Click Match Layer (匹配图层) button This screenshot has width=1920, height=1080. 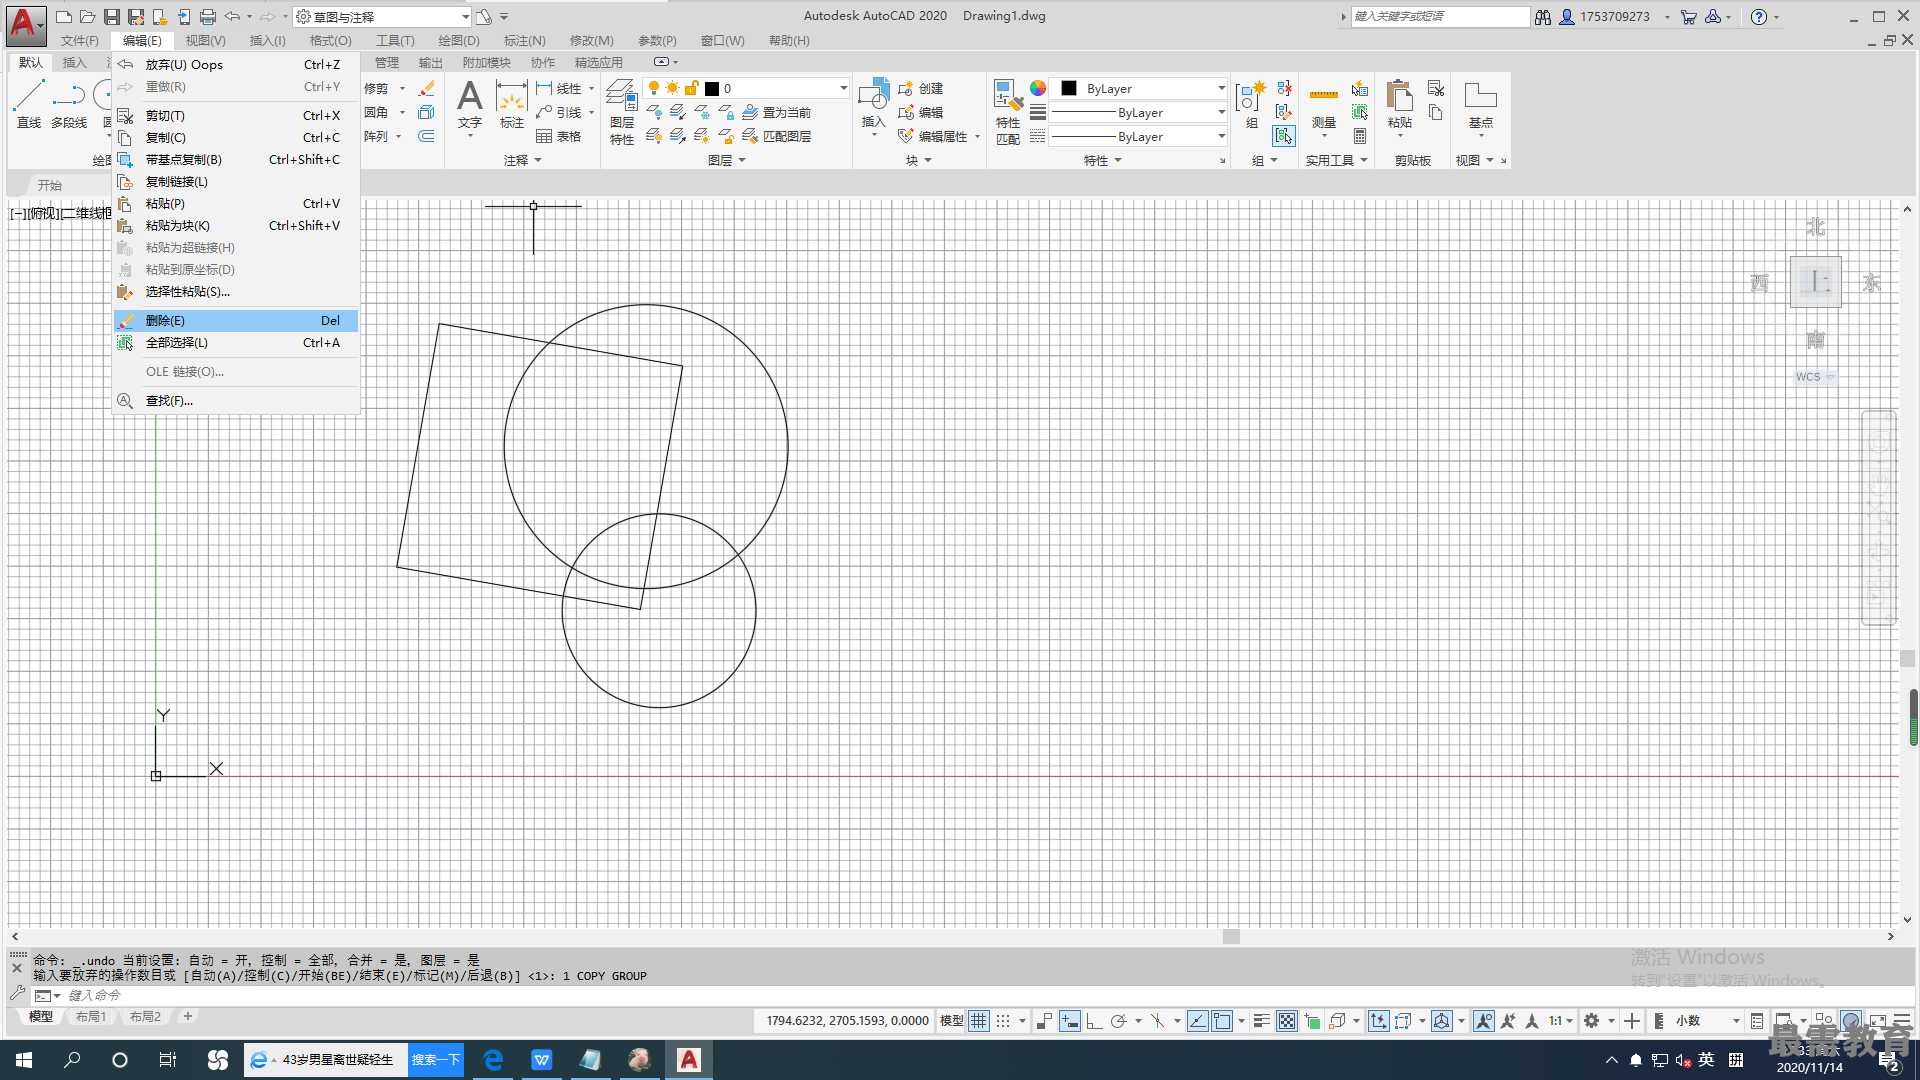point(776,136)
